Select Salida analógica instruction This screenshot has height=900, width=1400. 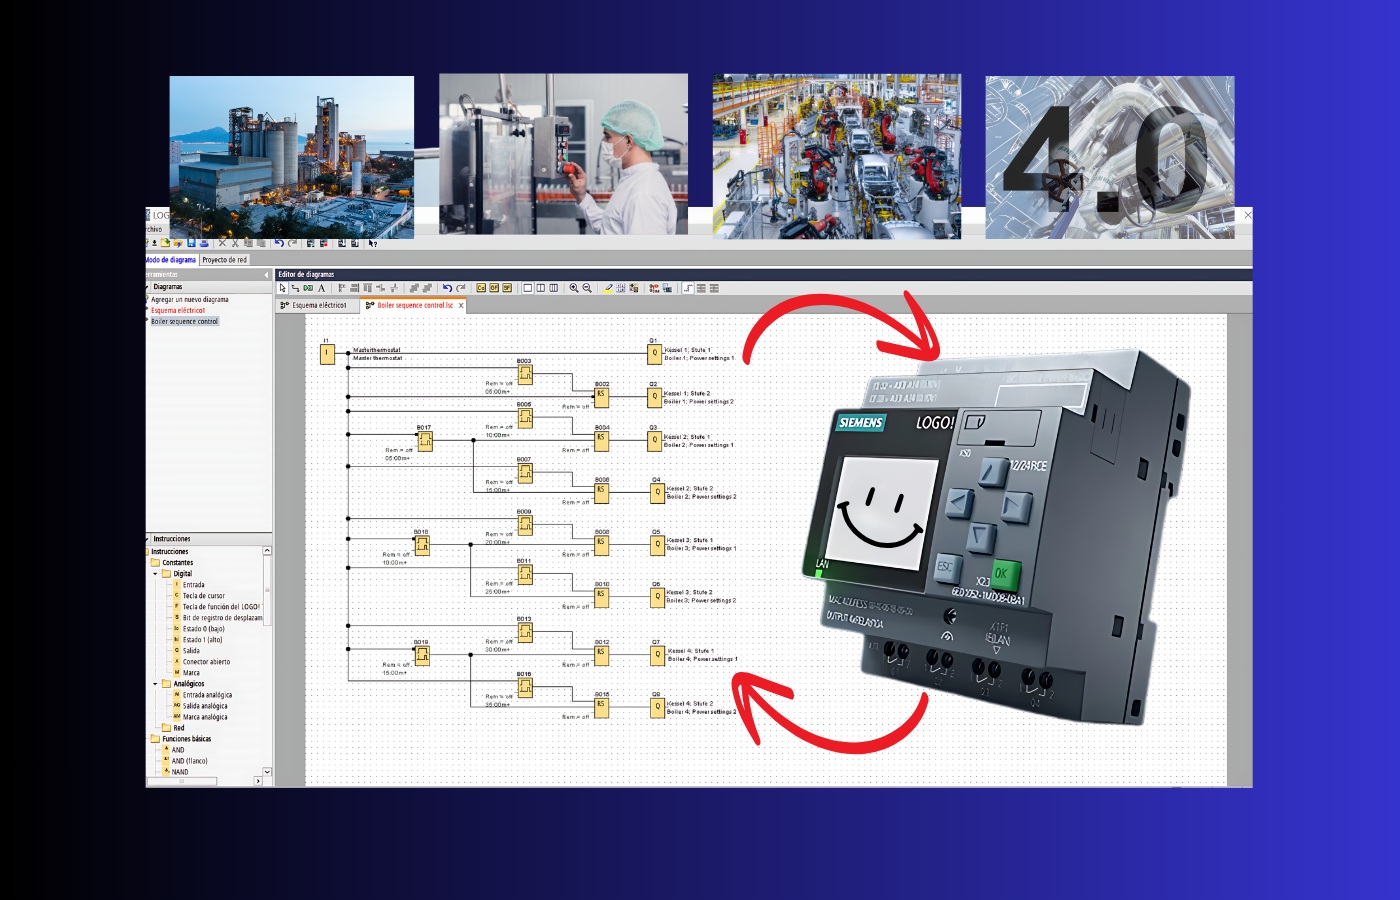click(205, 706)
